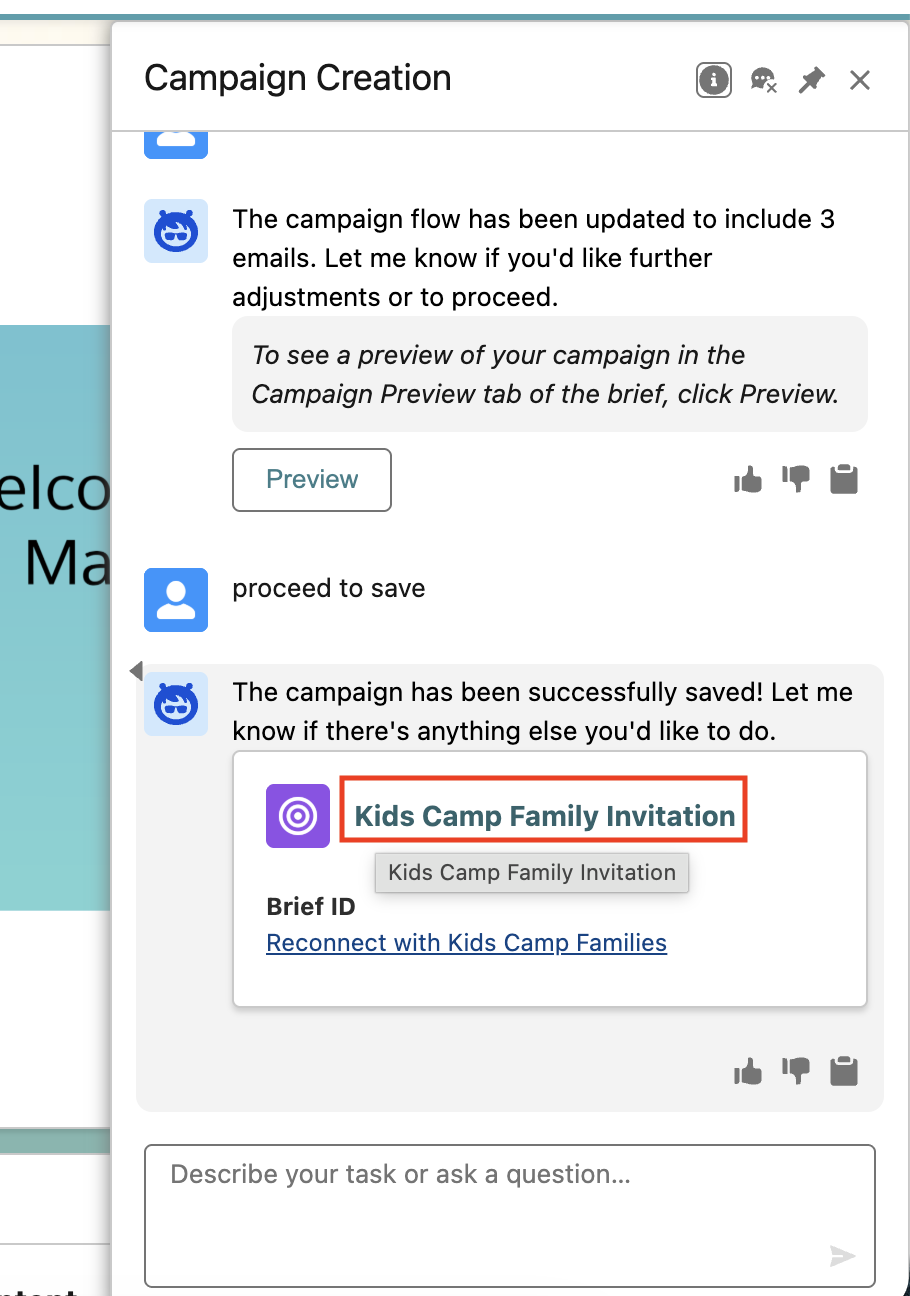Close the Campaign Creation panel
Viewport: 910px width, 1296px height.
pyautogui.click(x=860, y=80)
